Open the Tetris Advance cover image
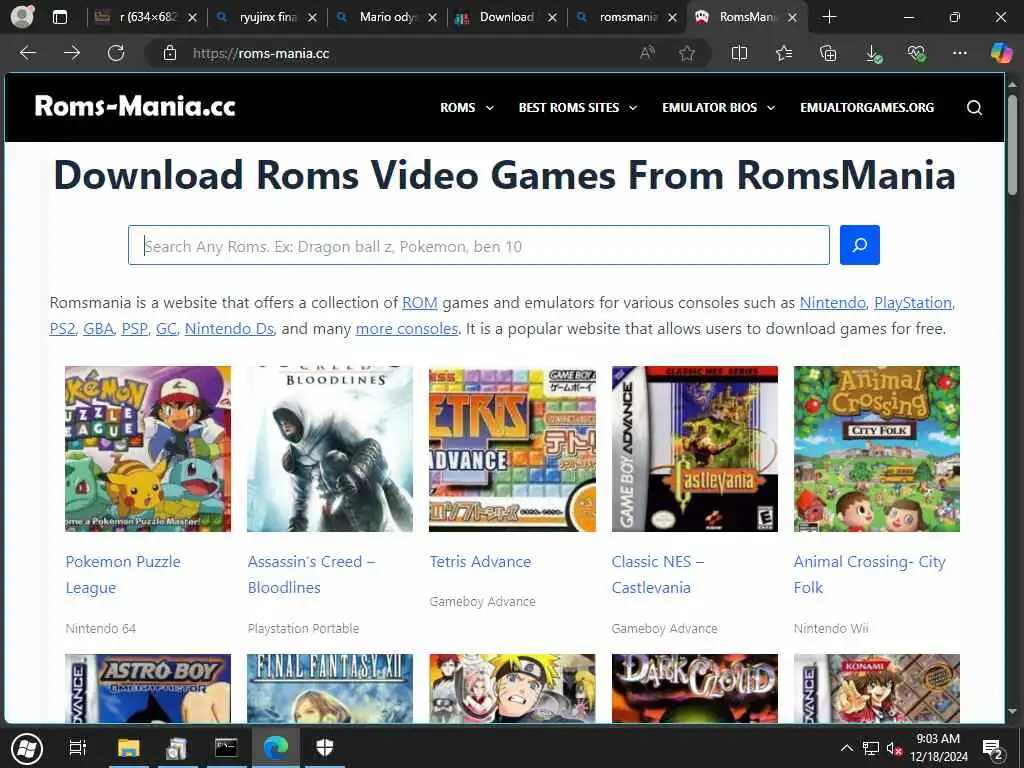The image size is (1024, 768). (512, 449)
